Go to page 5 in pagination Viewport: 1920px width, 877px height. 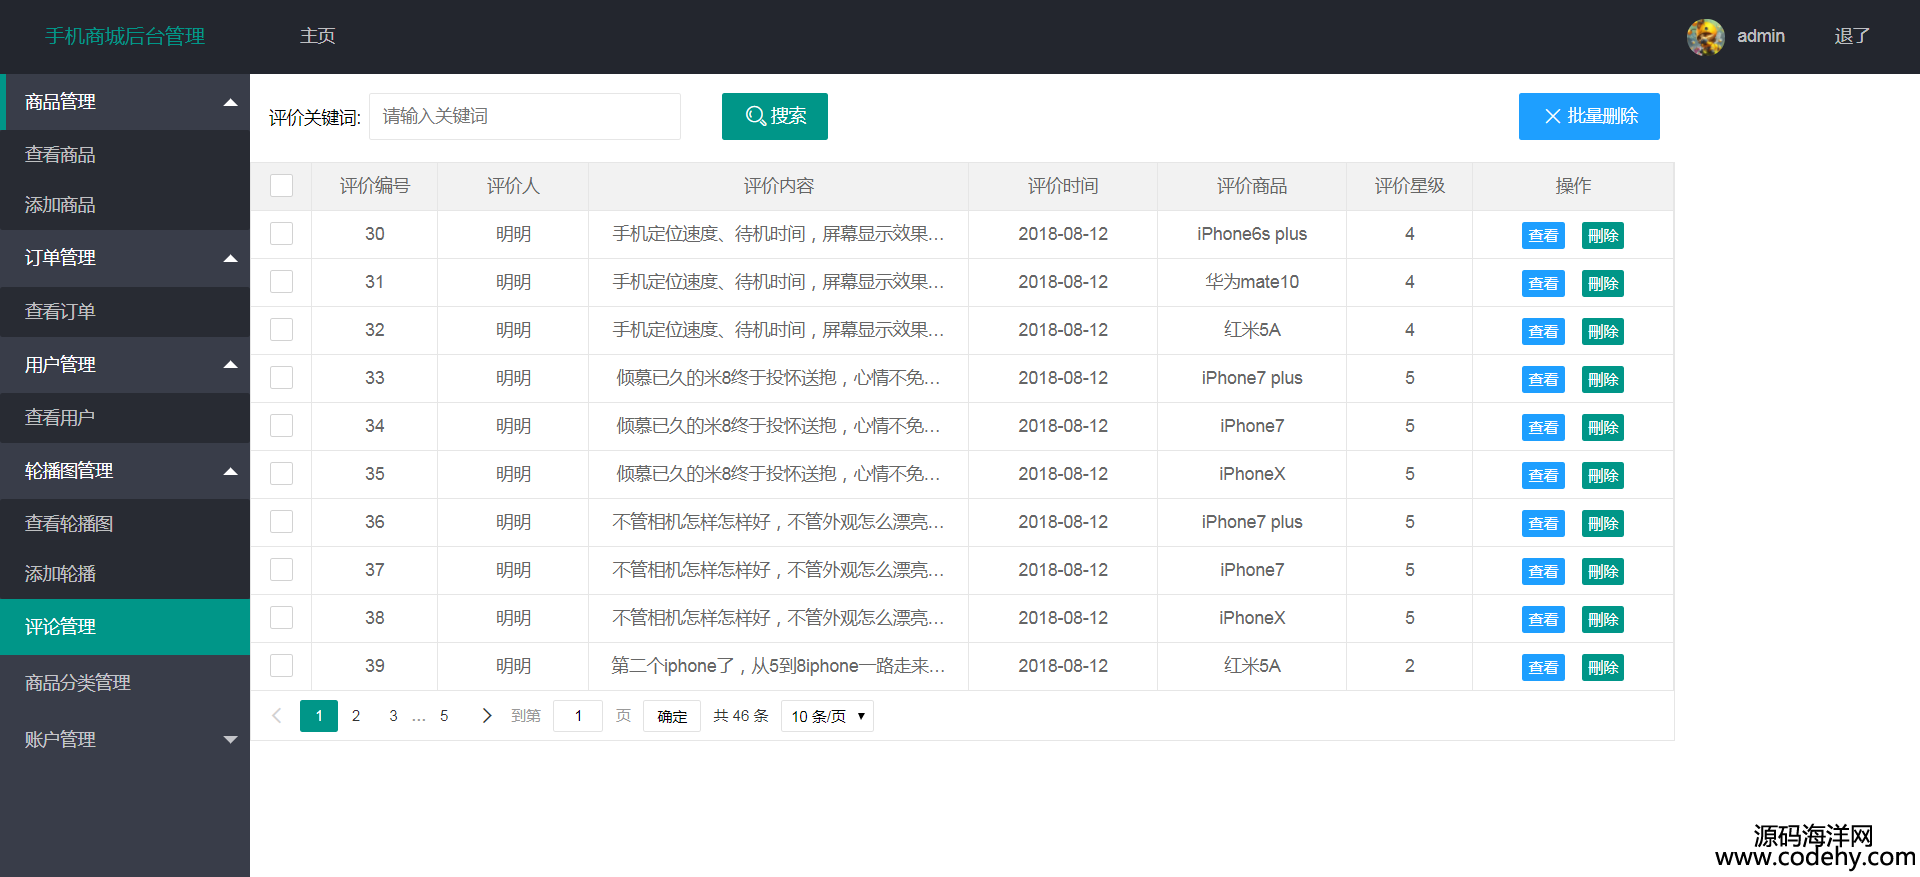[x=444, y=716]
